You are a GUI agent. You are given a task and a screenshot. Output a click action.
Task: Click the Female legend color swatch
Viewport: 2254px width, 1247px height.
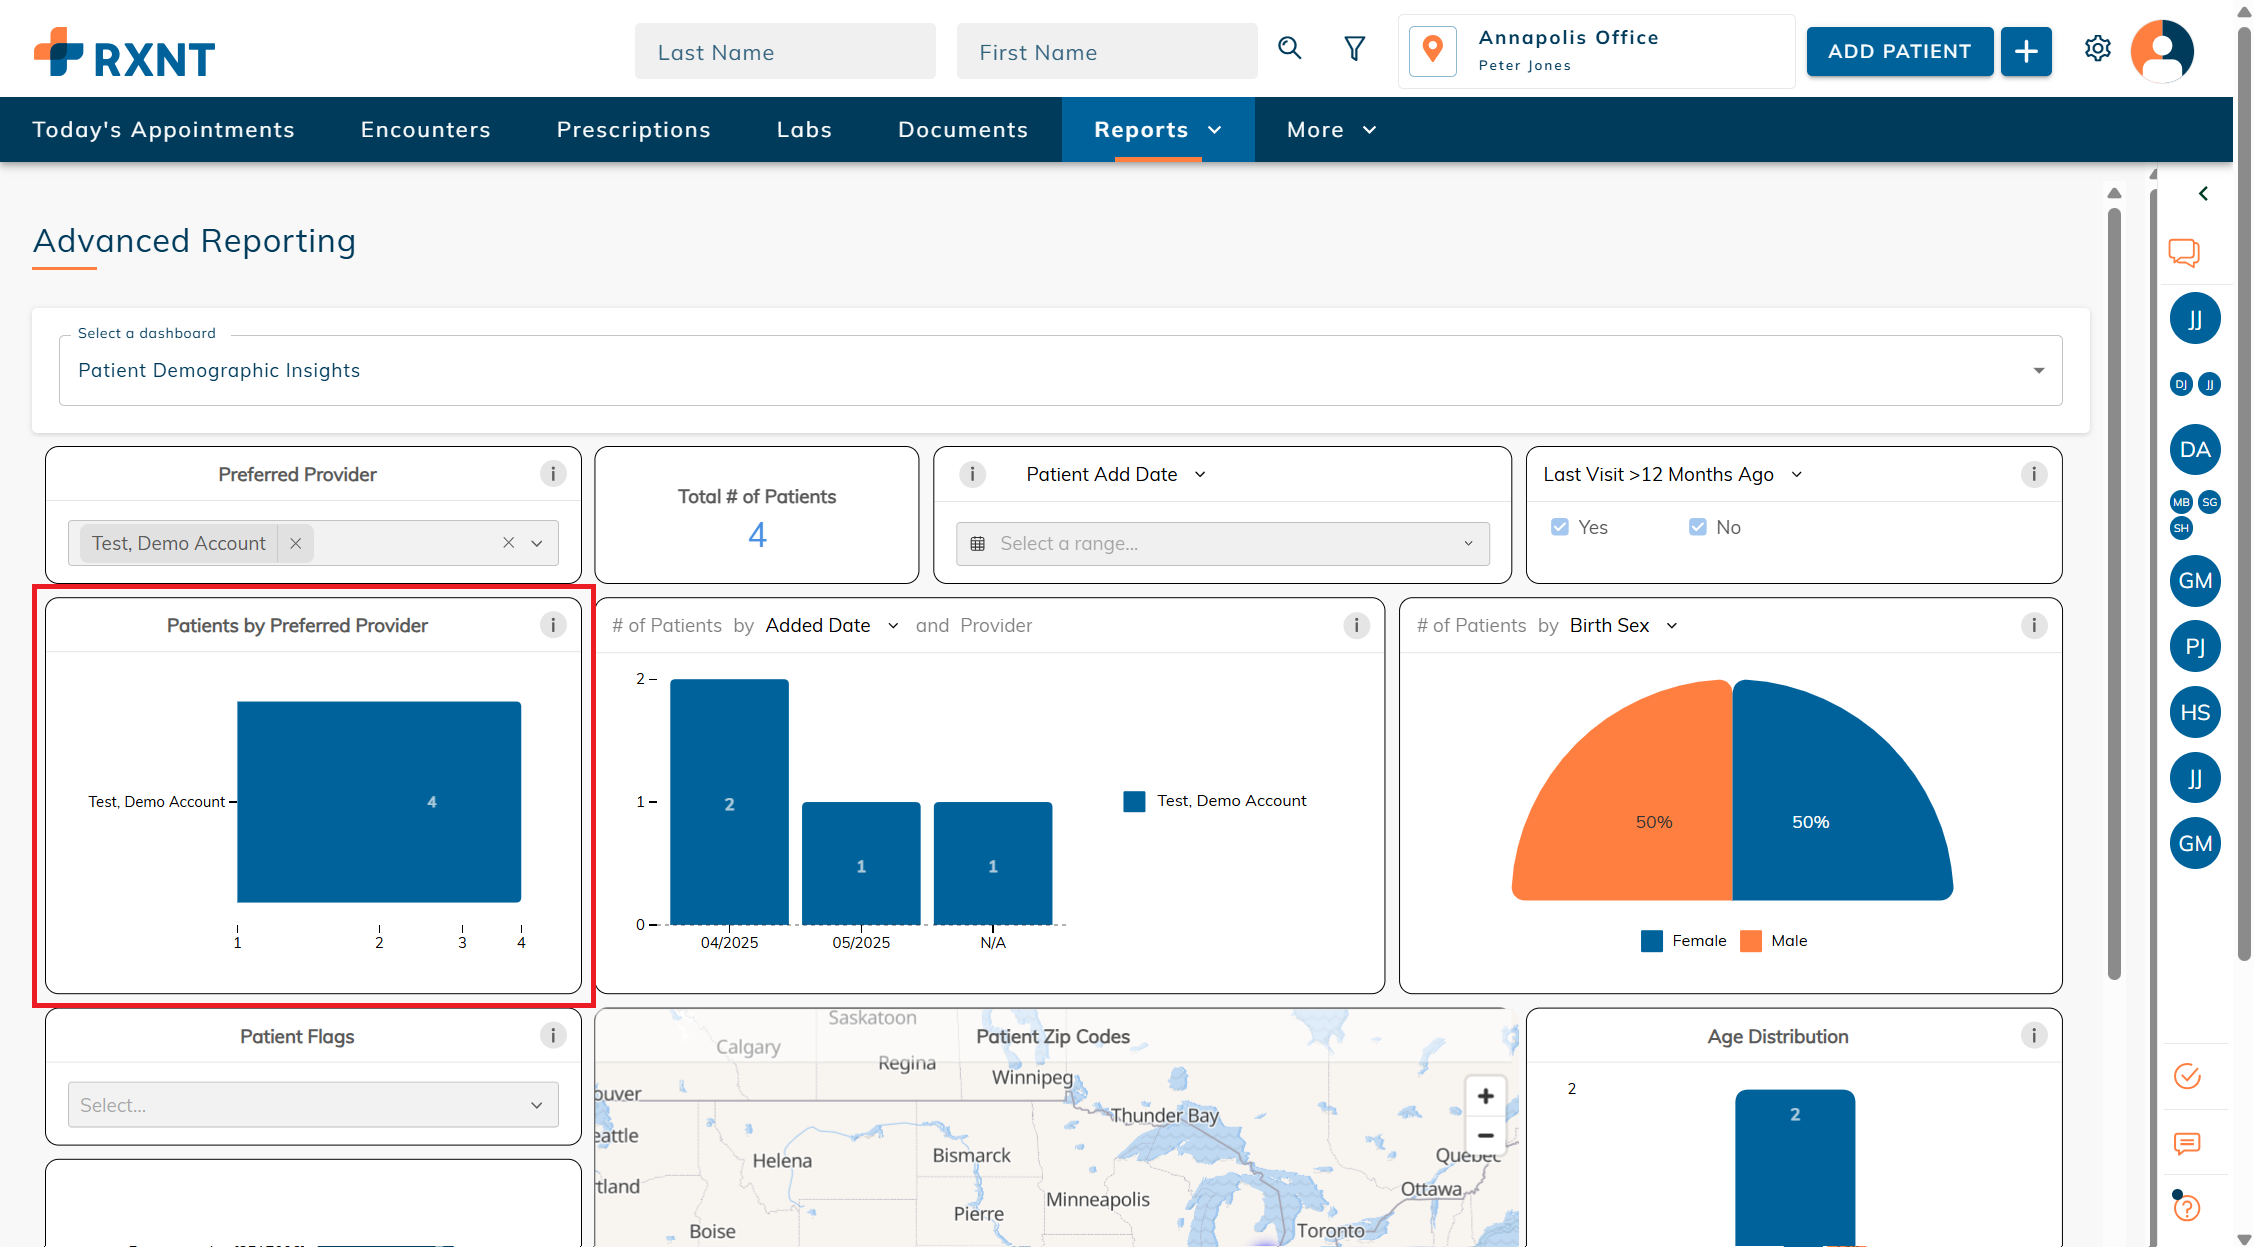(x=1652, y=941)
